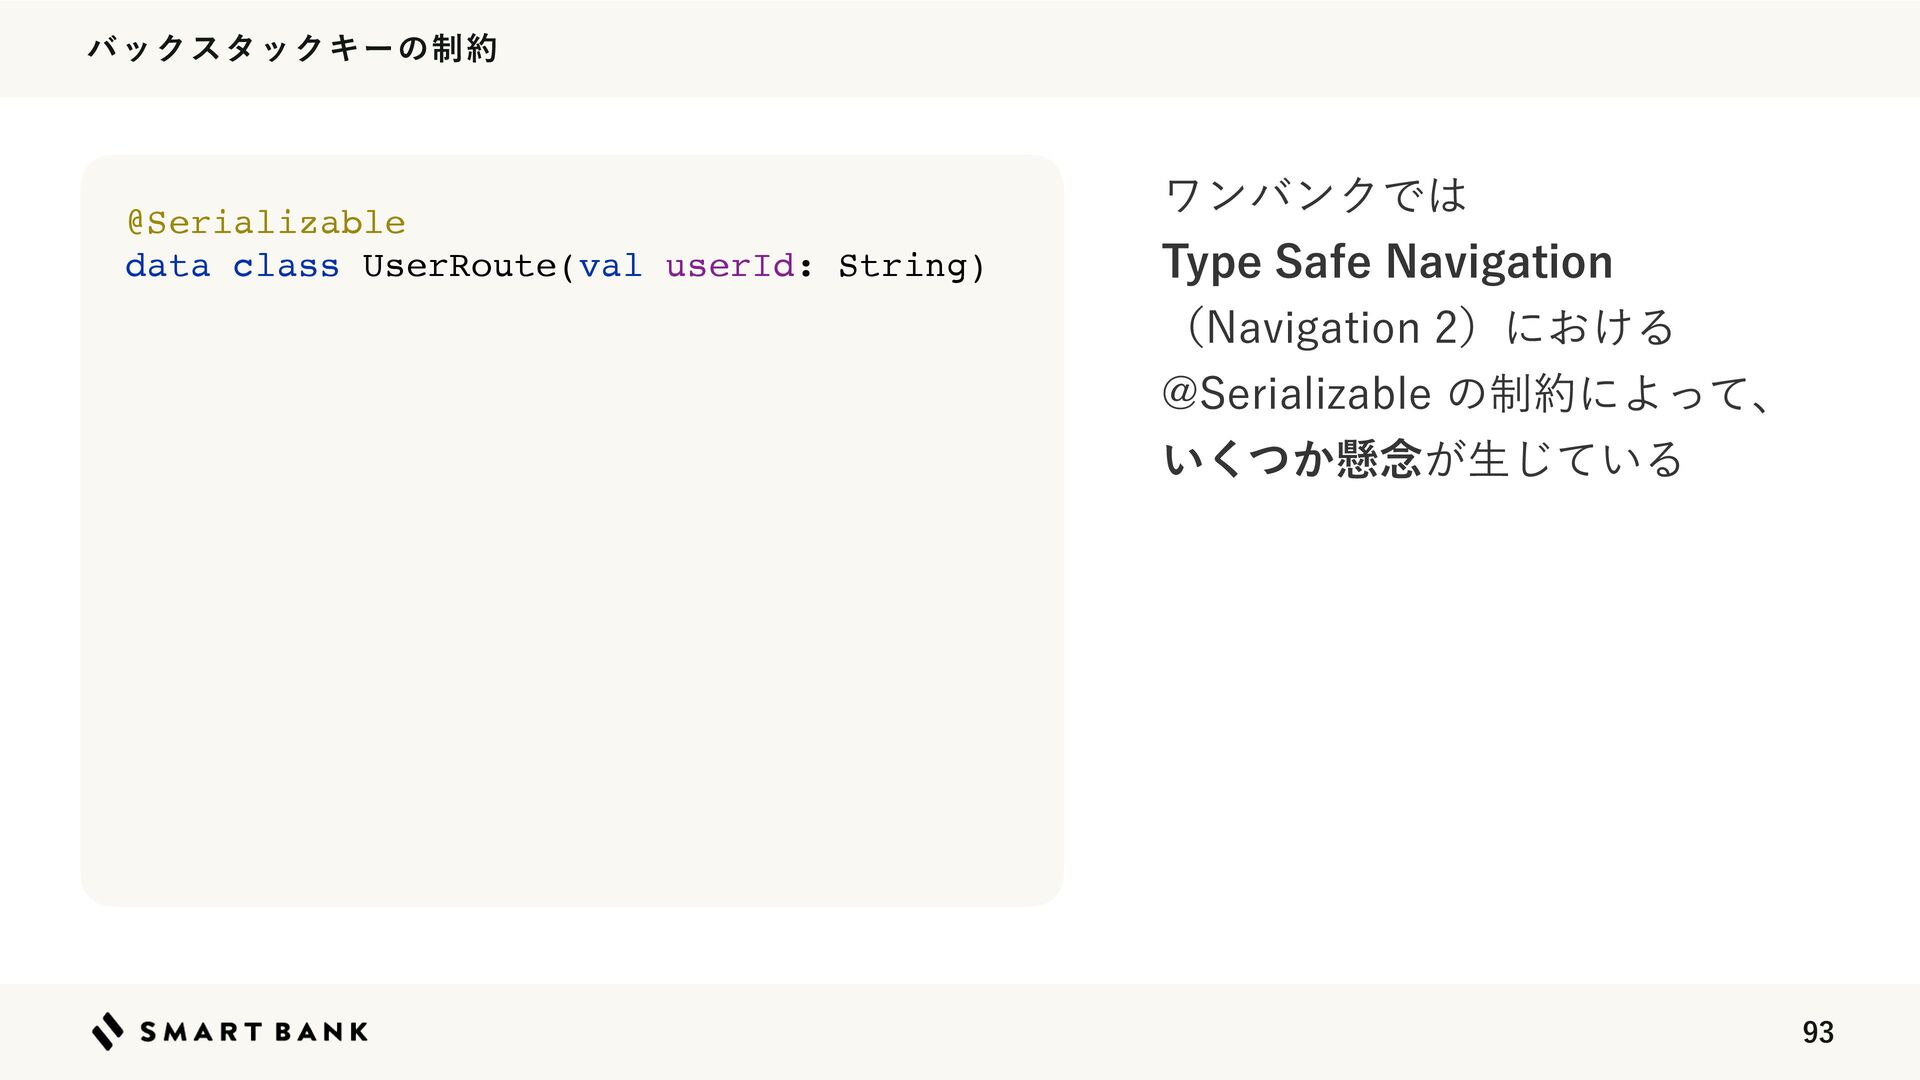The image size is (1920, 1080).
Task: Click the slide title バックスタックキーの制約
Action: pyautogui.click(x=292, y=48)
